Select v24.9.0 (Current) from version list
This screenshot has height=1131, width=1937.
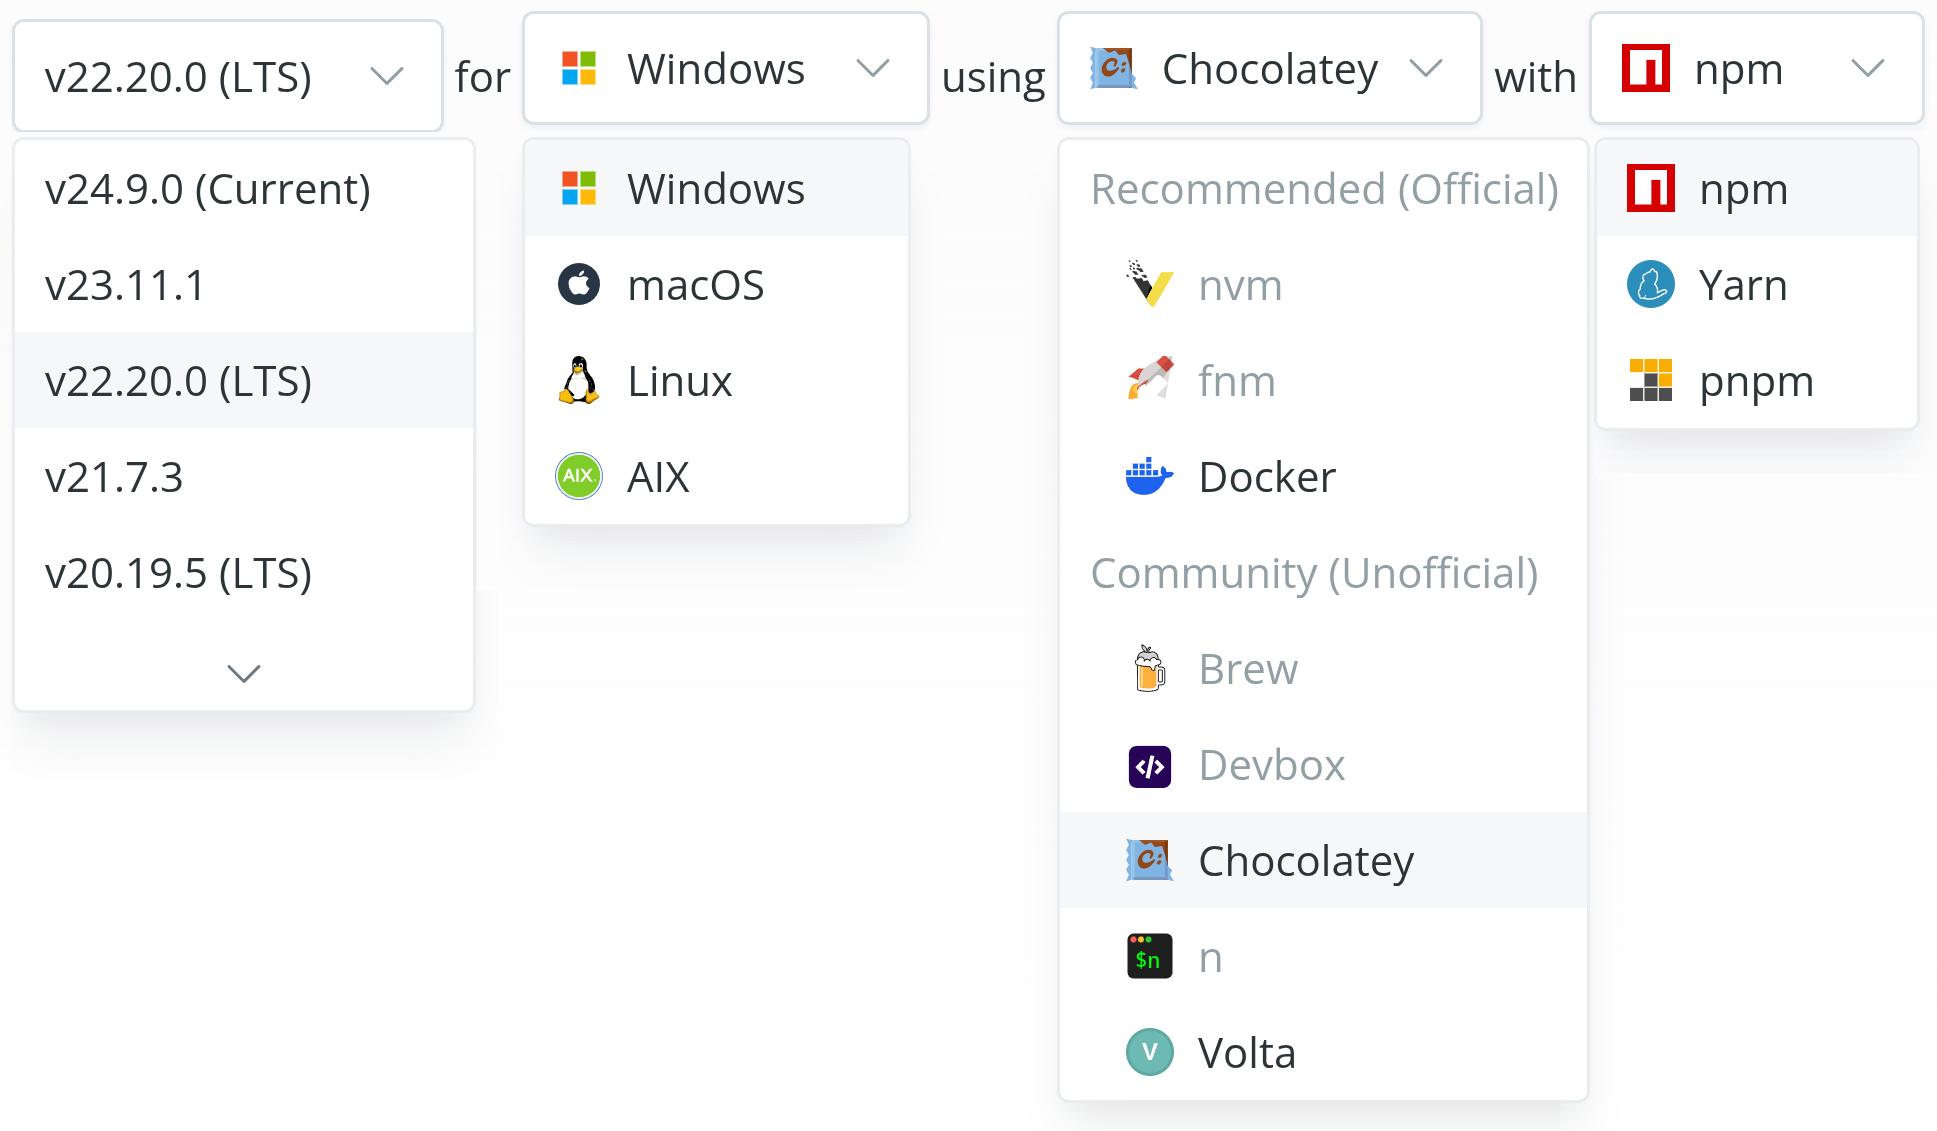[208, 189]
